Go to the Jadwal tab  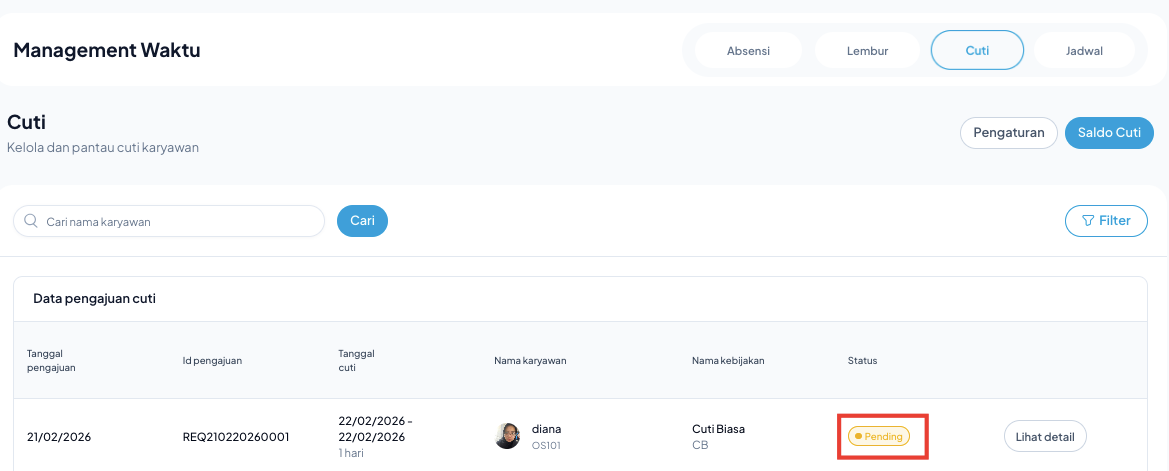pyautogui.click(x=1084, y=51)
